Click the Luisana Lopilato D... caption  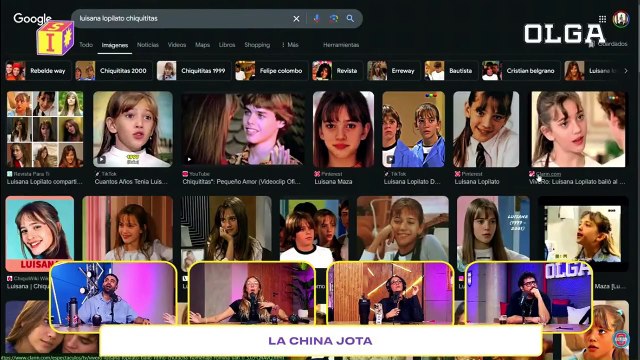(x=412, y=182)
